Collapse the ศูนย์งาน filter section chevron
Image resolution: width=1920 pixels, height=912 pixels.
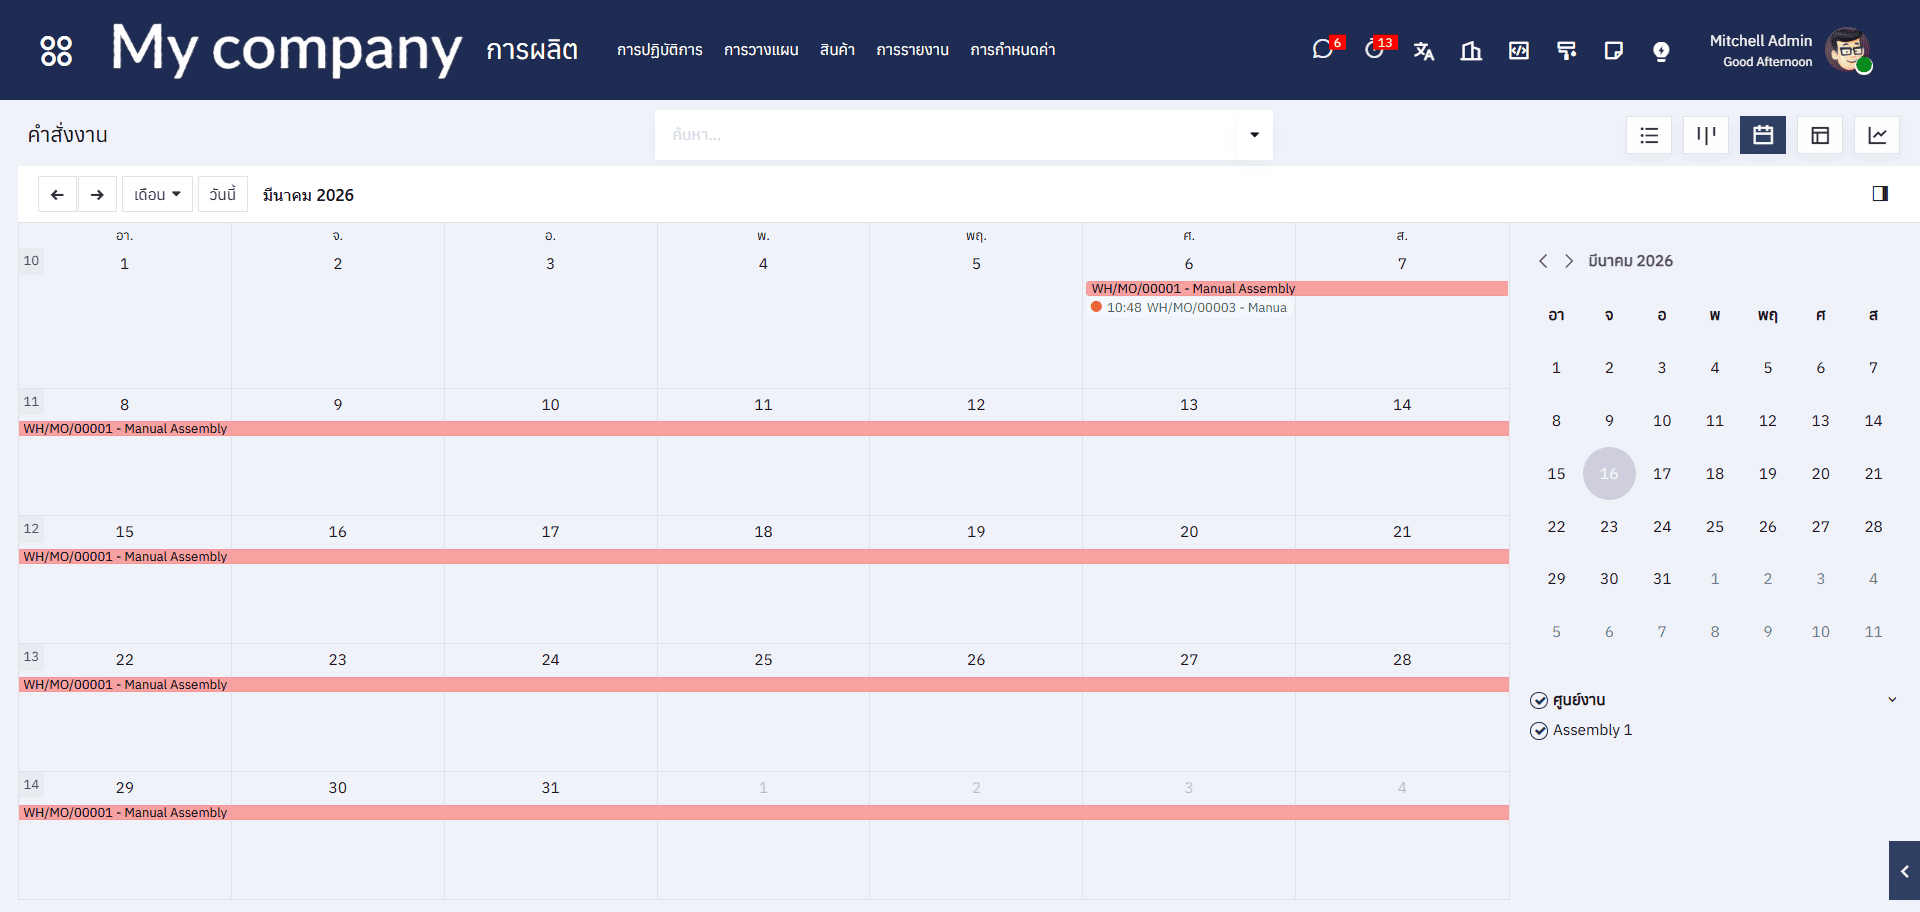(x=1892, y=700)
